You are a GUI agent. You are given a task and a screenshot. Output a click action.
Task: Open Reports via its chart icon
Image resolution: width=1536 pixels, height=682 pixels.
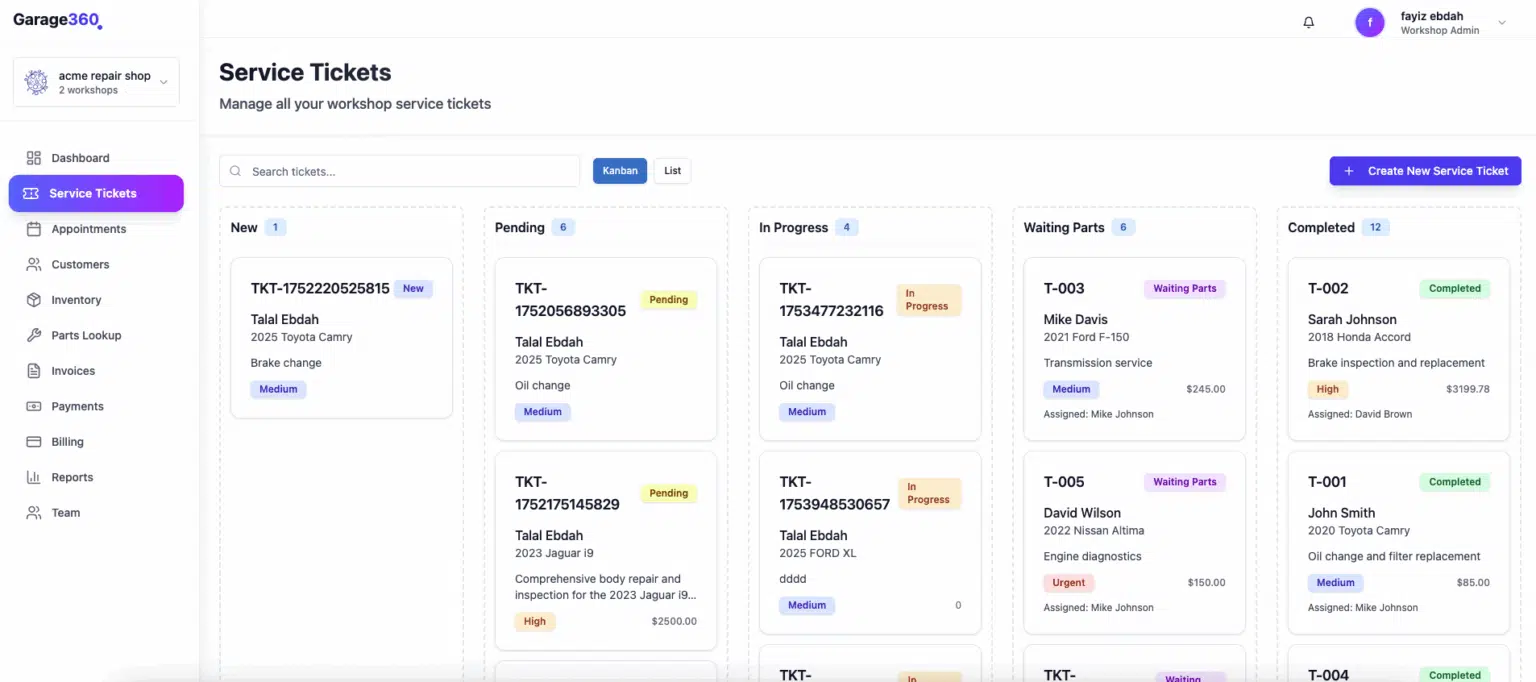(x=33, y=477)
